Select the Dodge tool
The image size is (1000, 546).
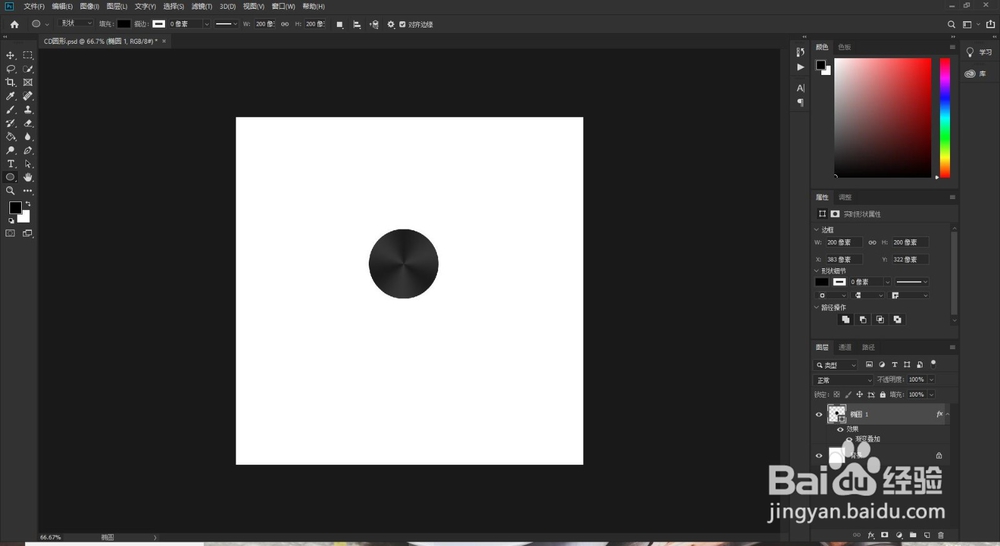click(x=10, y=151)
